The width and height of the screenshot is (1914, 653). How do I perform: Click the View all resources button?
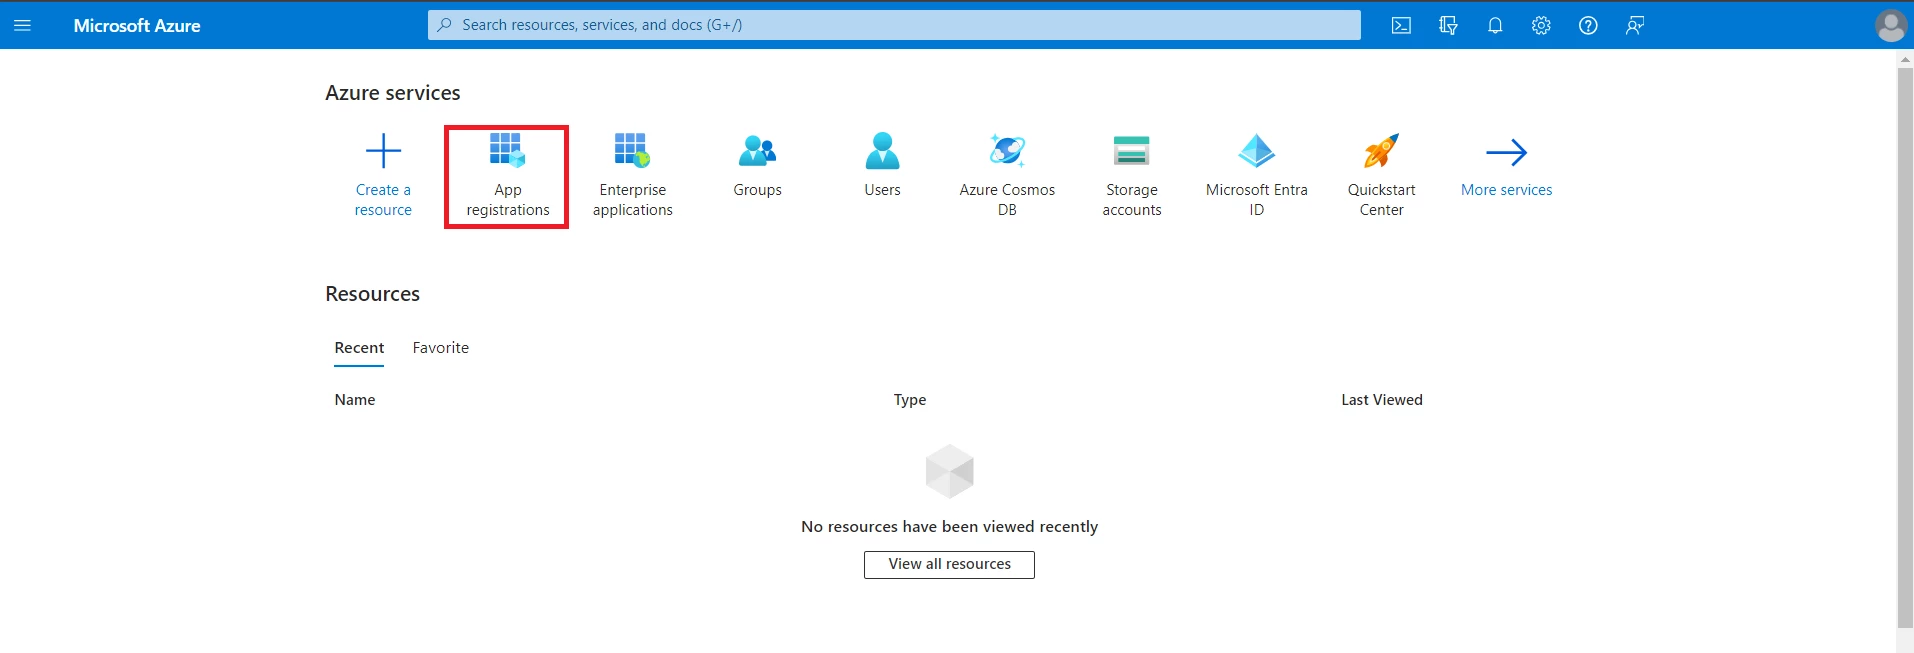[949, 565]
